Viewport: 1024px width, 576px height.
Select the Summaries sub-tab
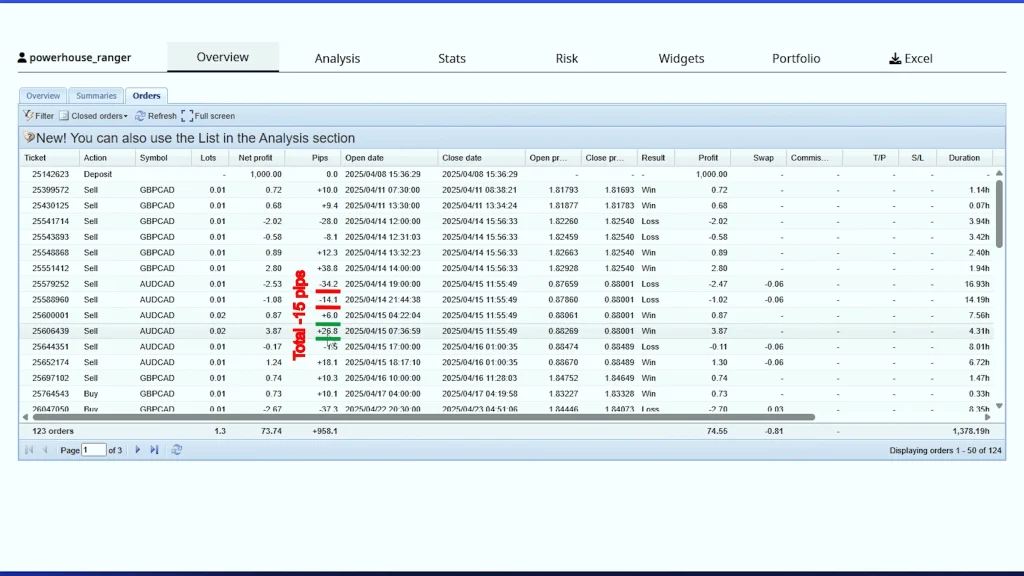pyautogui.click(x=96, y=96)
